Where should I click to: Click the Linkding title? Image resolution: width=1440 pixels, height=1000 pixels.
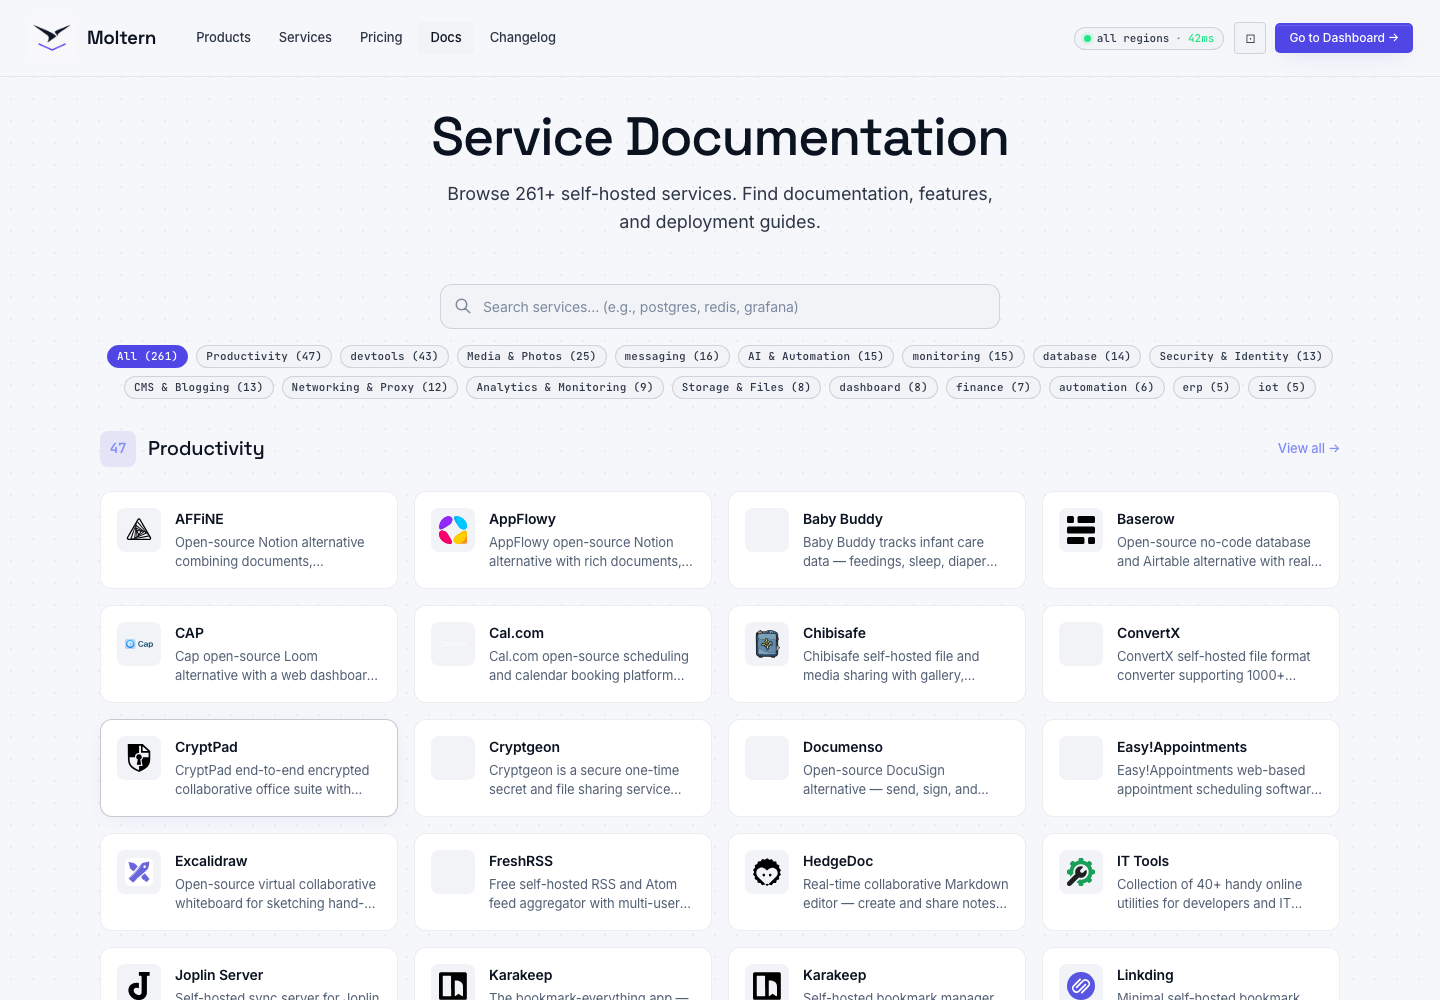(1145, 975)
